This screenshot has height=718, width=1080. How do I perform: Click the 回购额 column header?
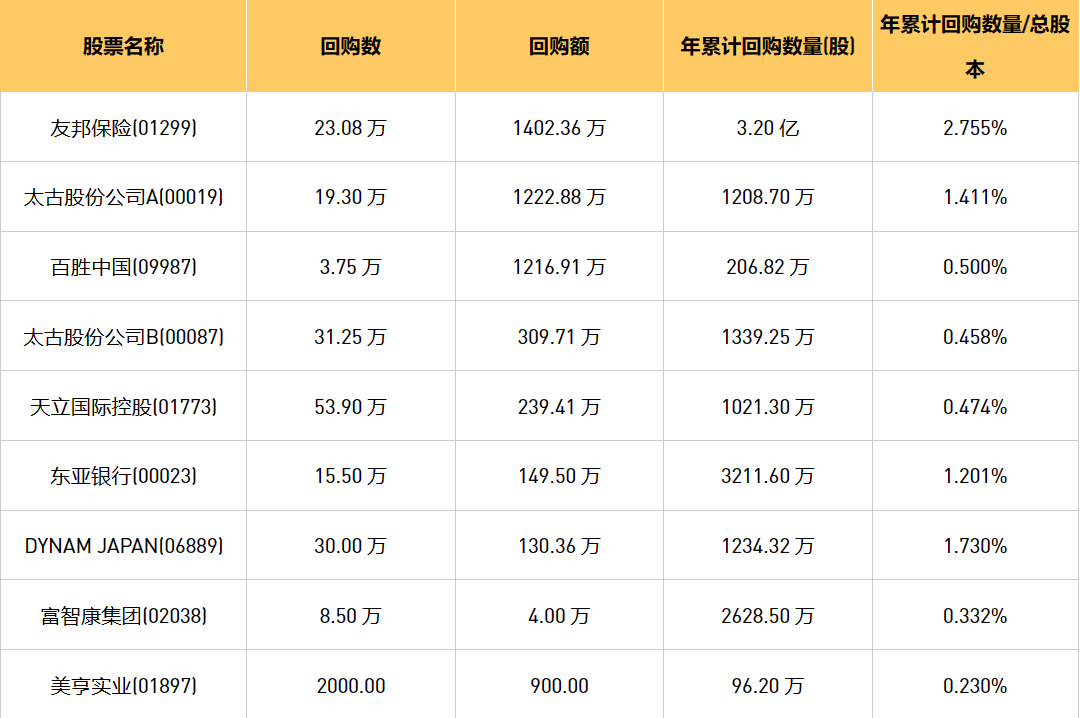click(x=559, y=47)
